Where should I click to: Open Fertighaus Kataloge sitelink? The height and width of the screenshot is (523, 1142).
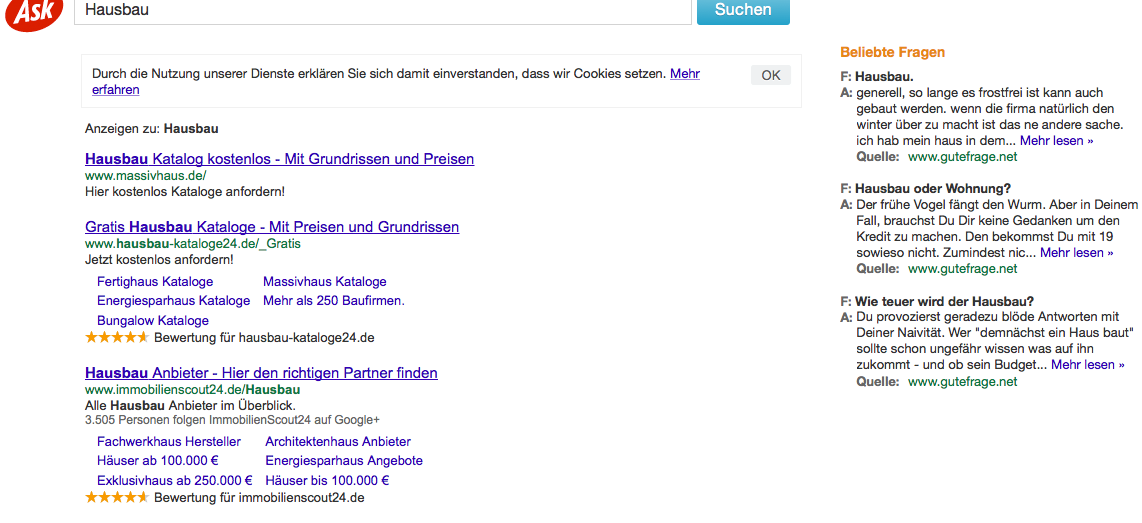tap(155, 281)
